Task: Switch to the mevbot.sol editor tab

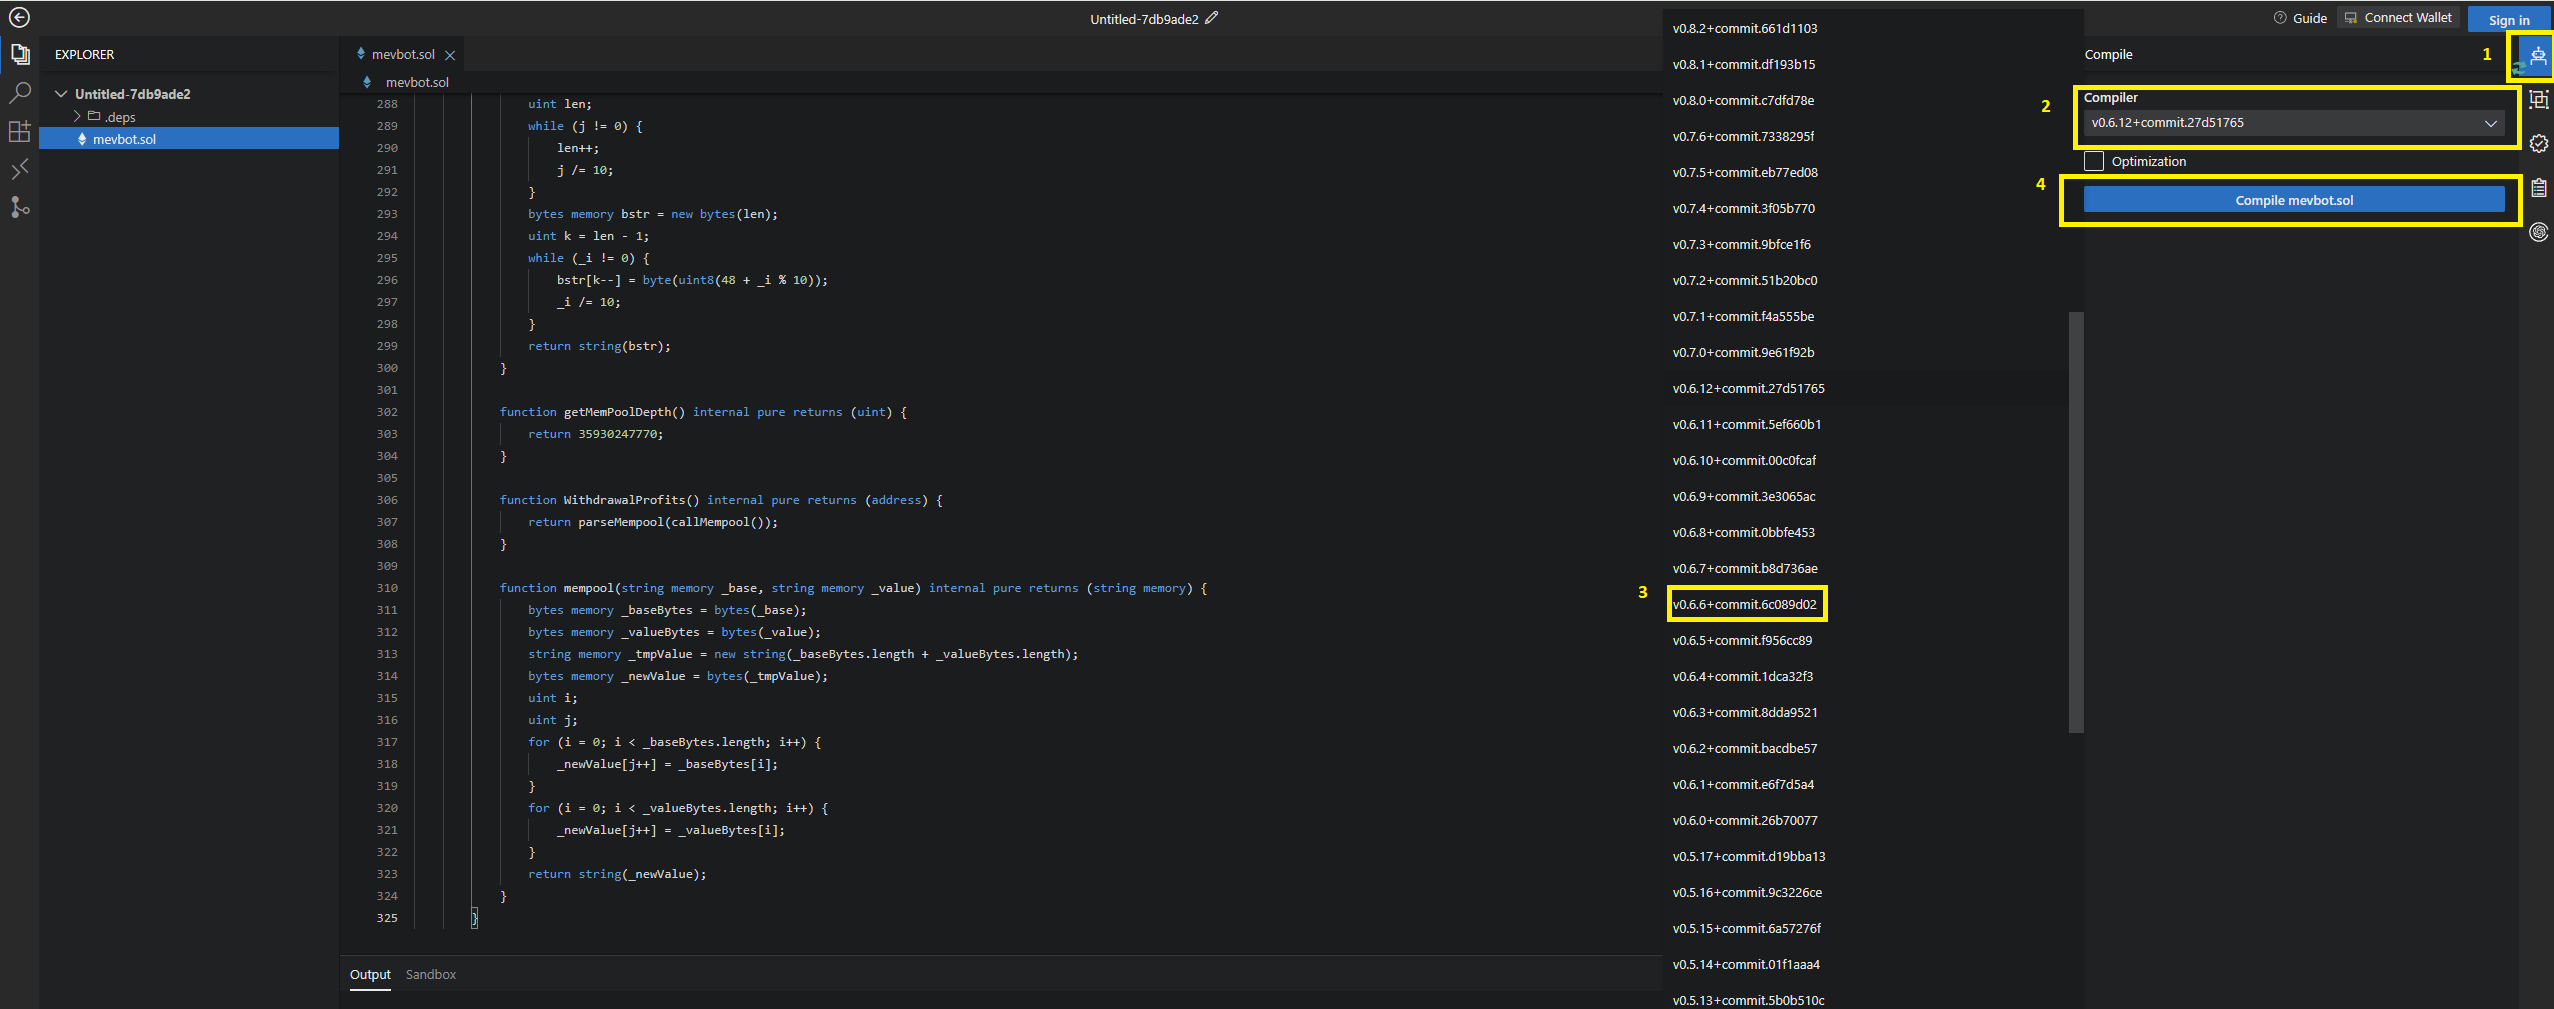Action: tap(404, 55)
